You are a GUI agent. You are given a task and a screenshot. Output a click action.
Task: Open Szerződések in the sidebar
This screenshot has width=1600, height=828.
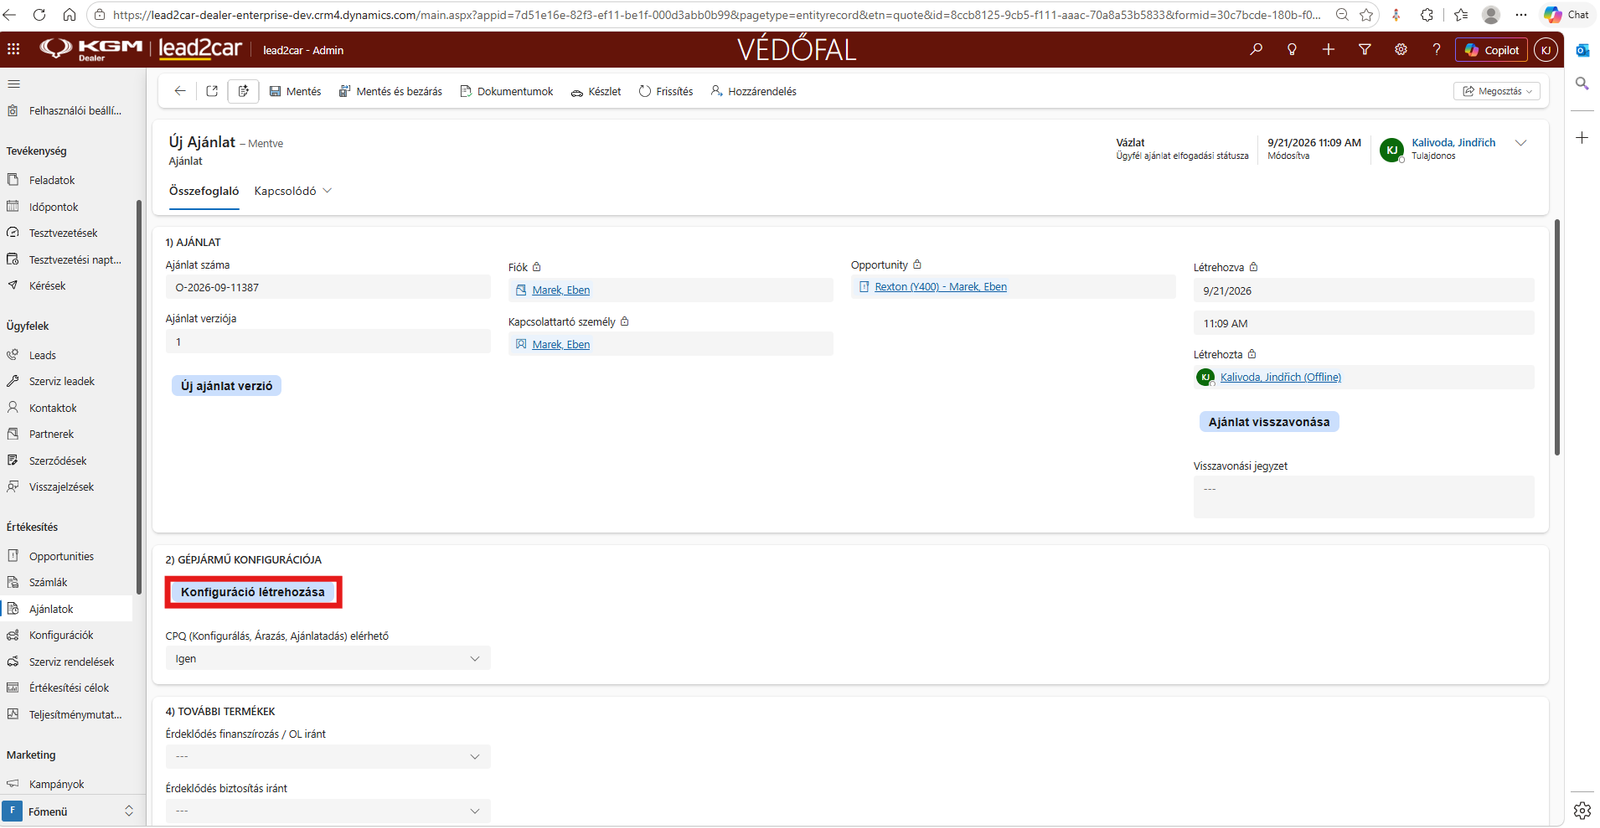click(x=58, y=461)
